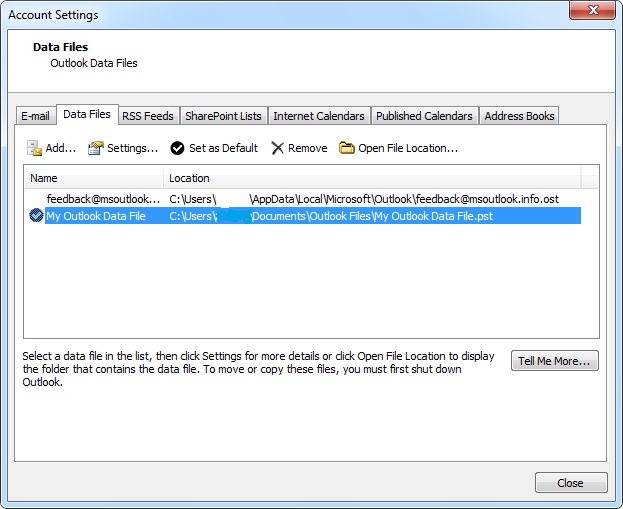This screenshot has height=509, width=623.
Task: Switch to Published Calendars tab
Action: [x=424, y=116]
